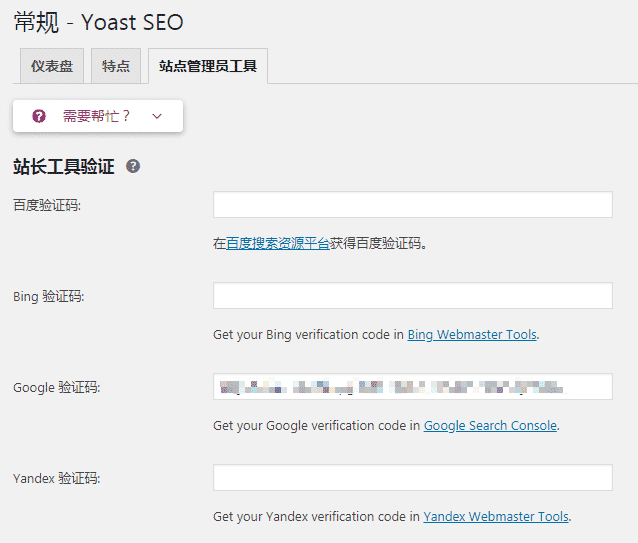Expand the 需要帮忙 chevron arrow
638x543 pixels.
(x=157, y=116)
